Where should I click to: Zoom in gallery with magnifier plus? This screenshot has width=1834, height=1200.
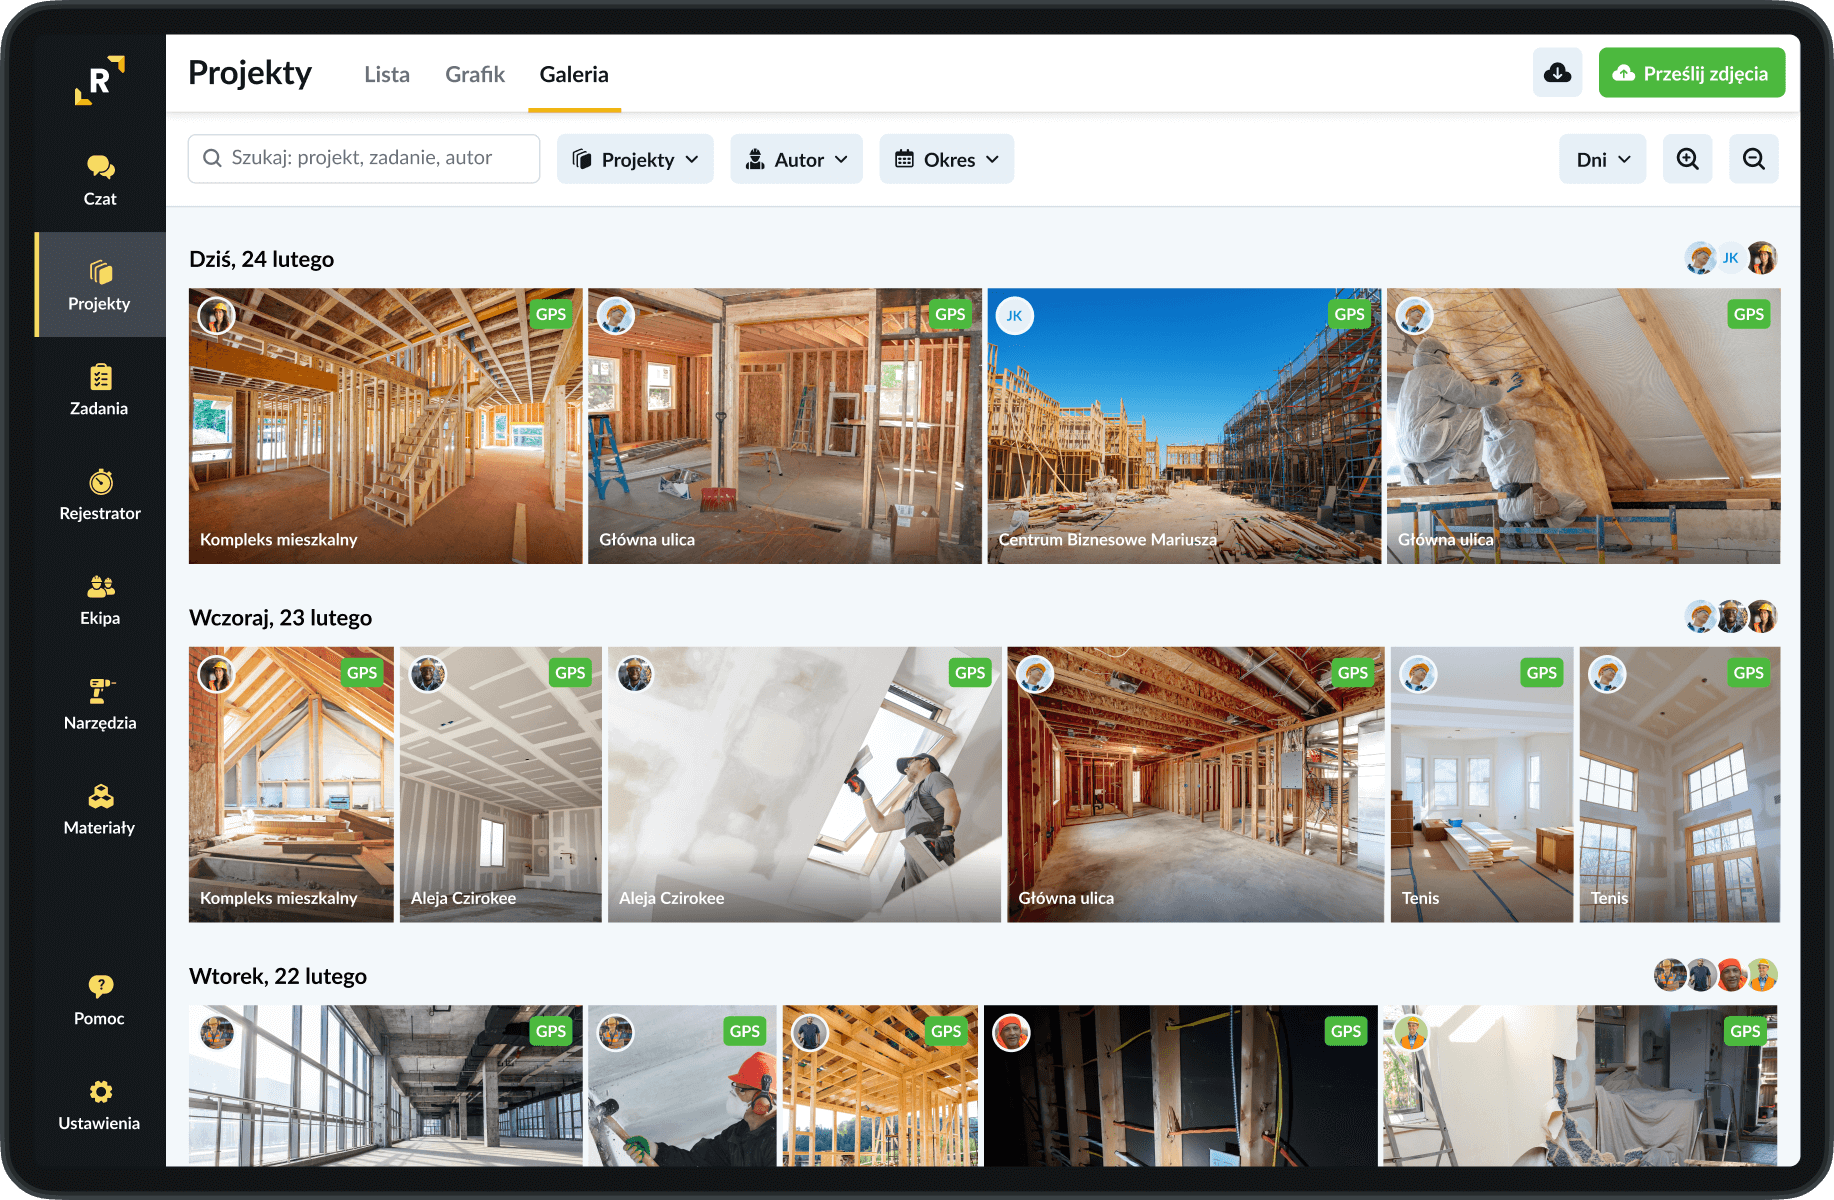(x=1687, y=159)
